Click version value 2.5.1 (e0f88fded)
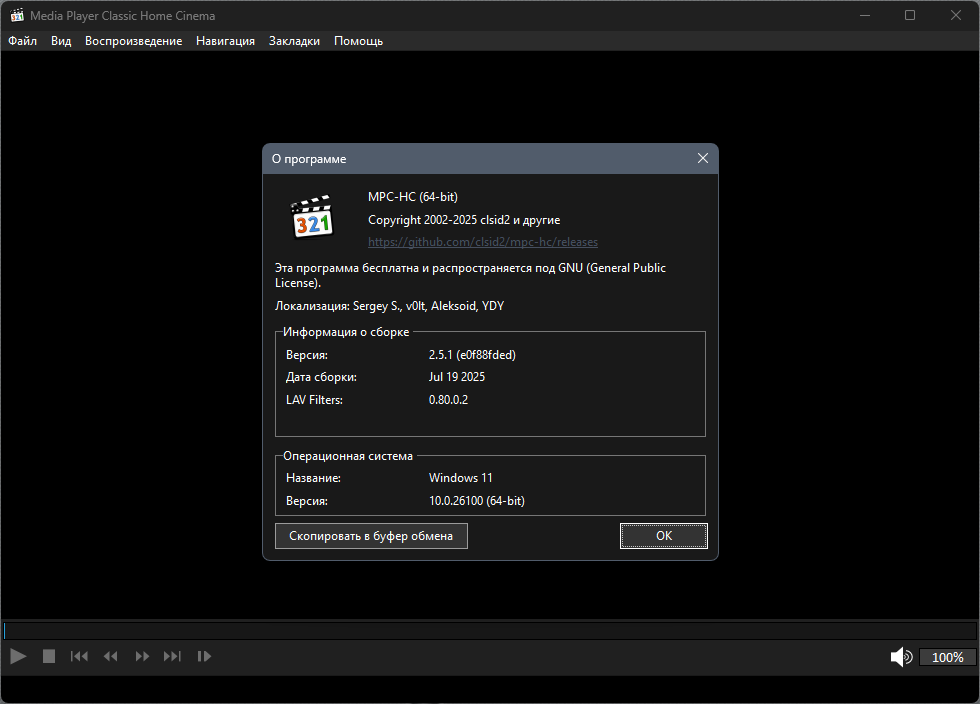The height and width of the screenshot is (704, 980). pyautogui.click(x=472, y=355)
